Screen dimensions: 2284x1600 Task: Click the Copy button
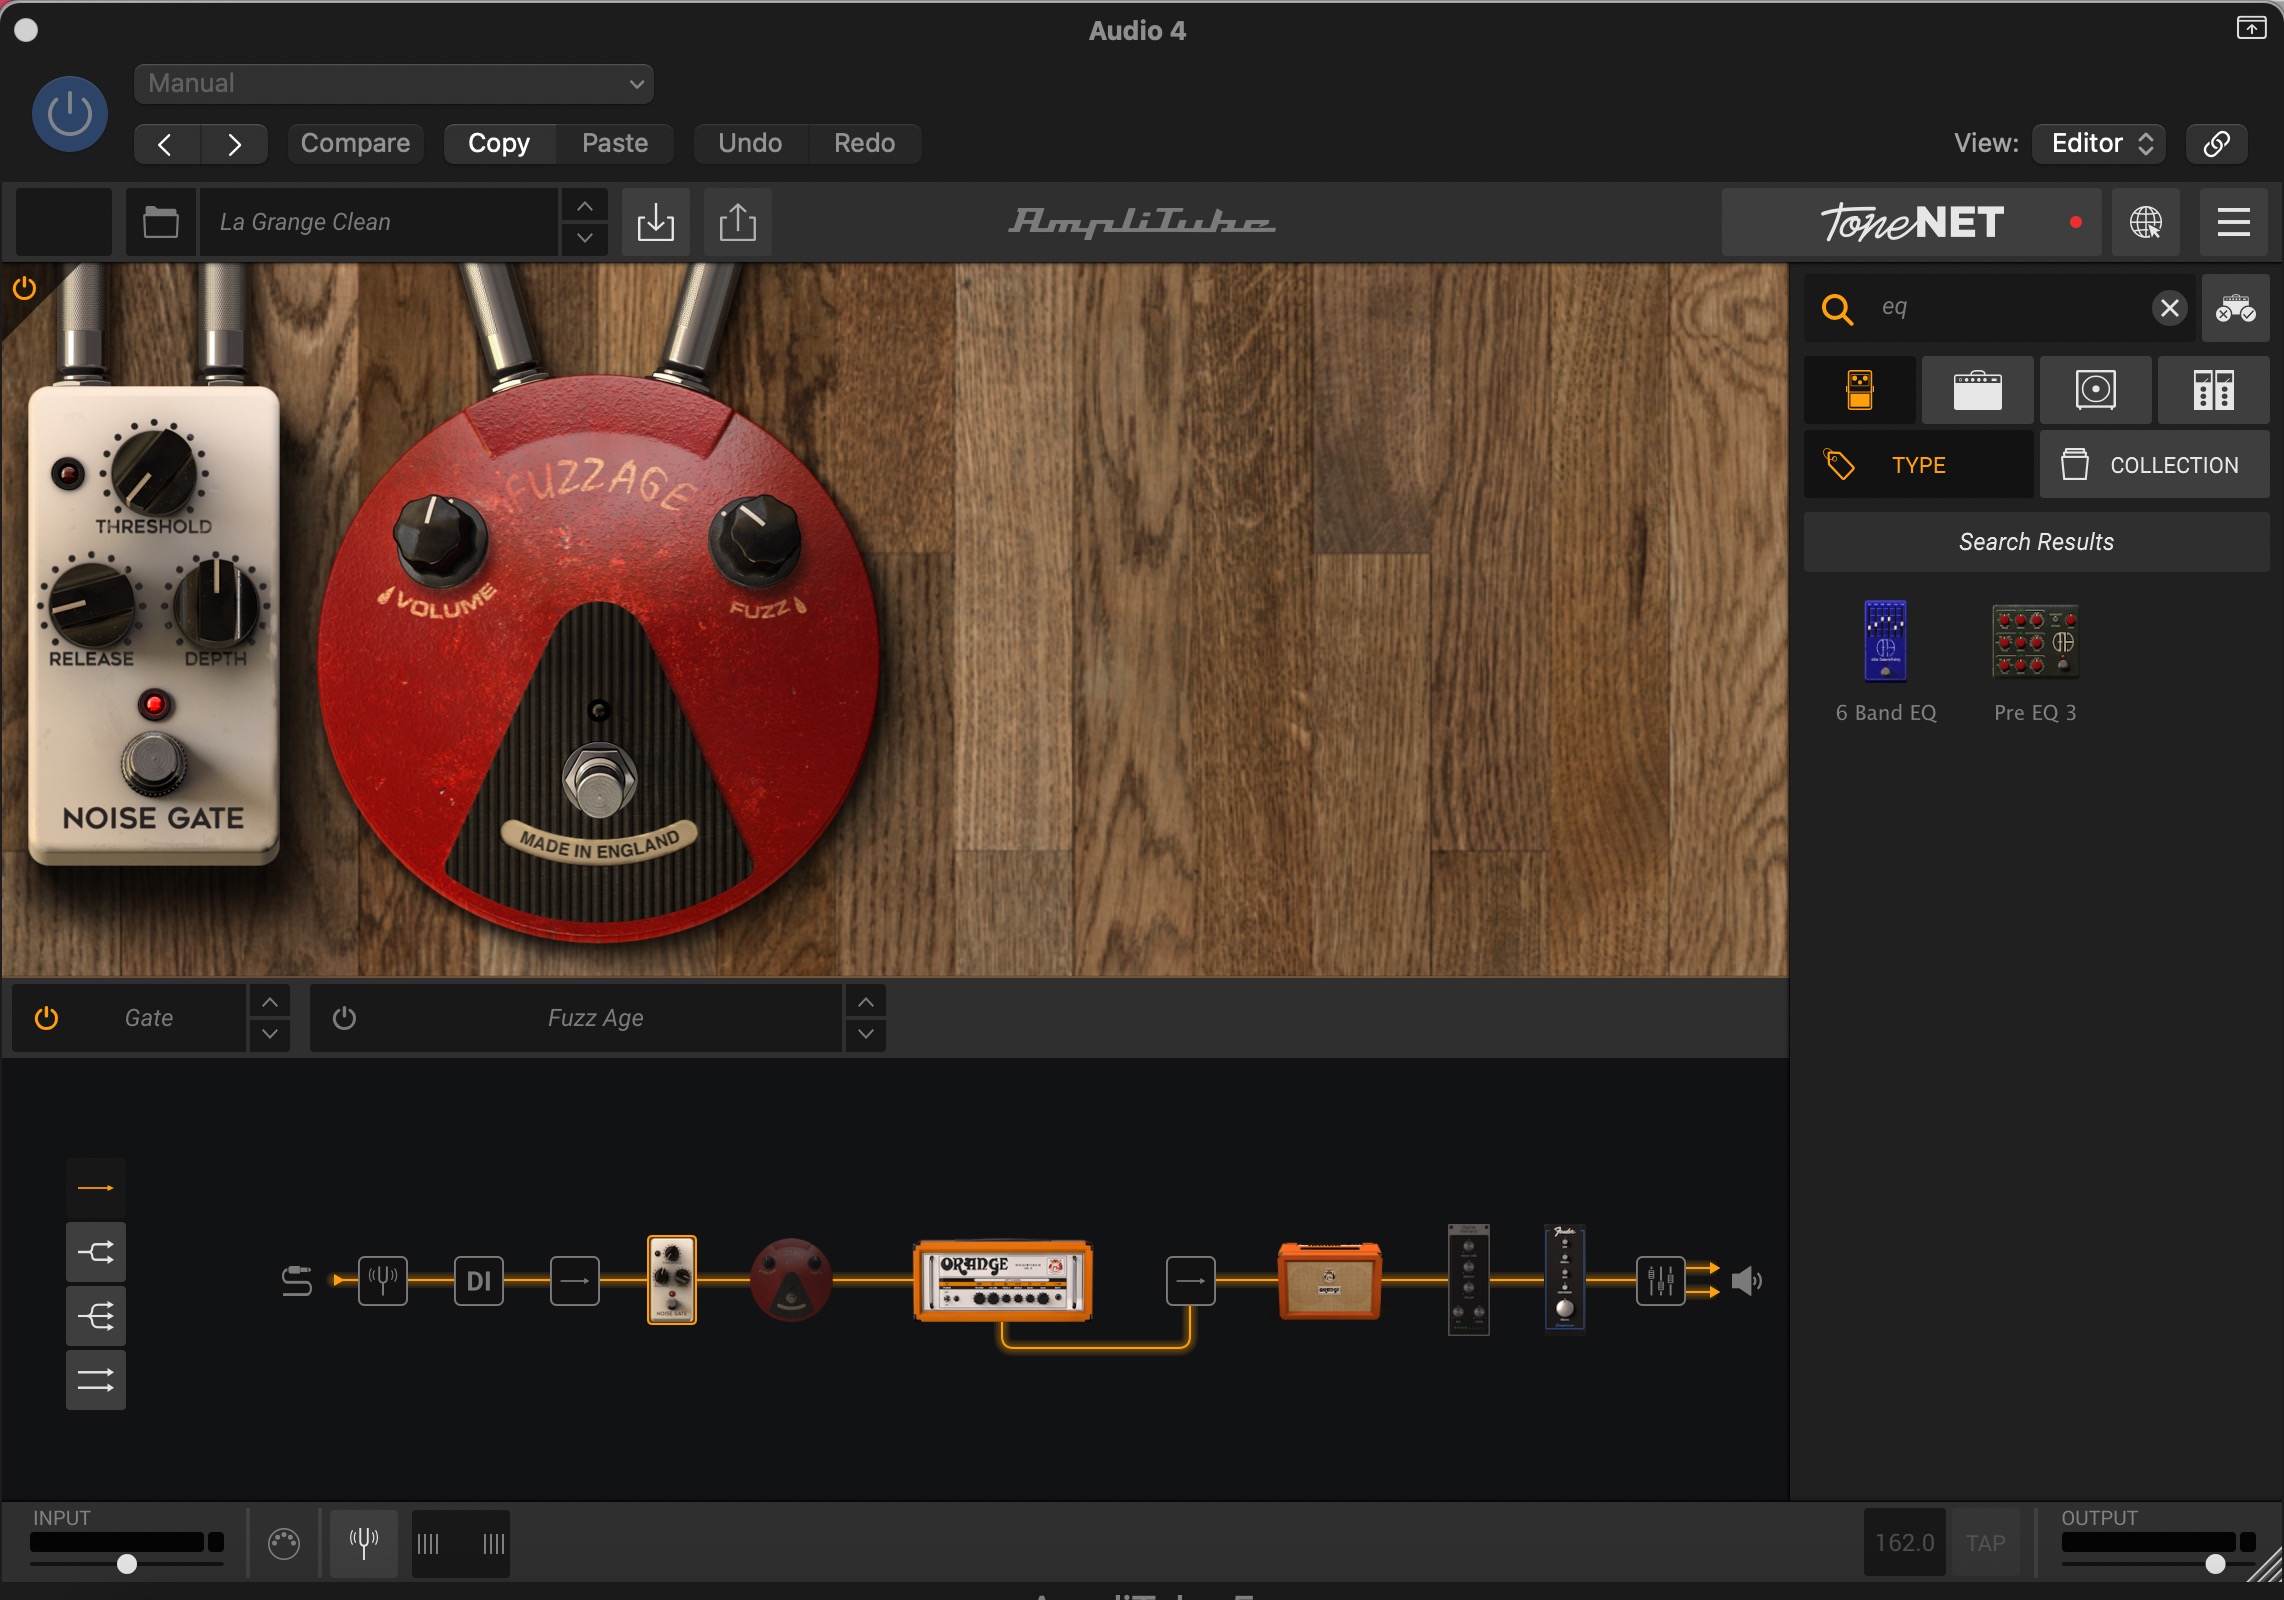(499, 144)
